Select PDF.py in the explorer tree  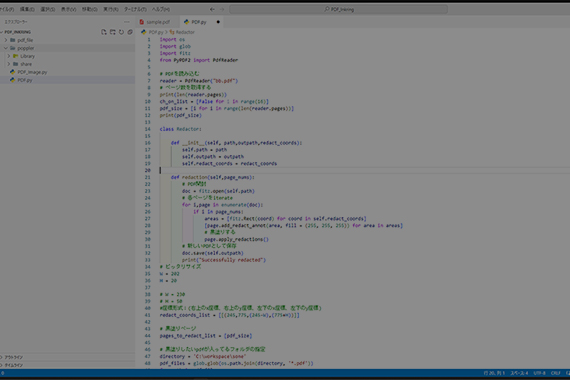point(25,80)
